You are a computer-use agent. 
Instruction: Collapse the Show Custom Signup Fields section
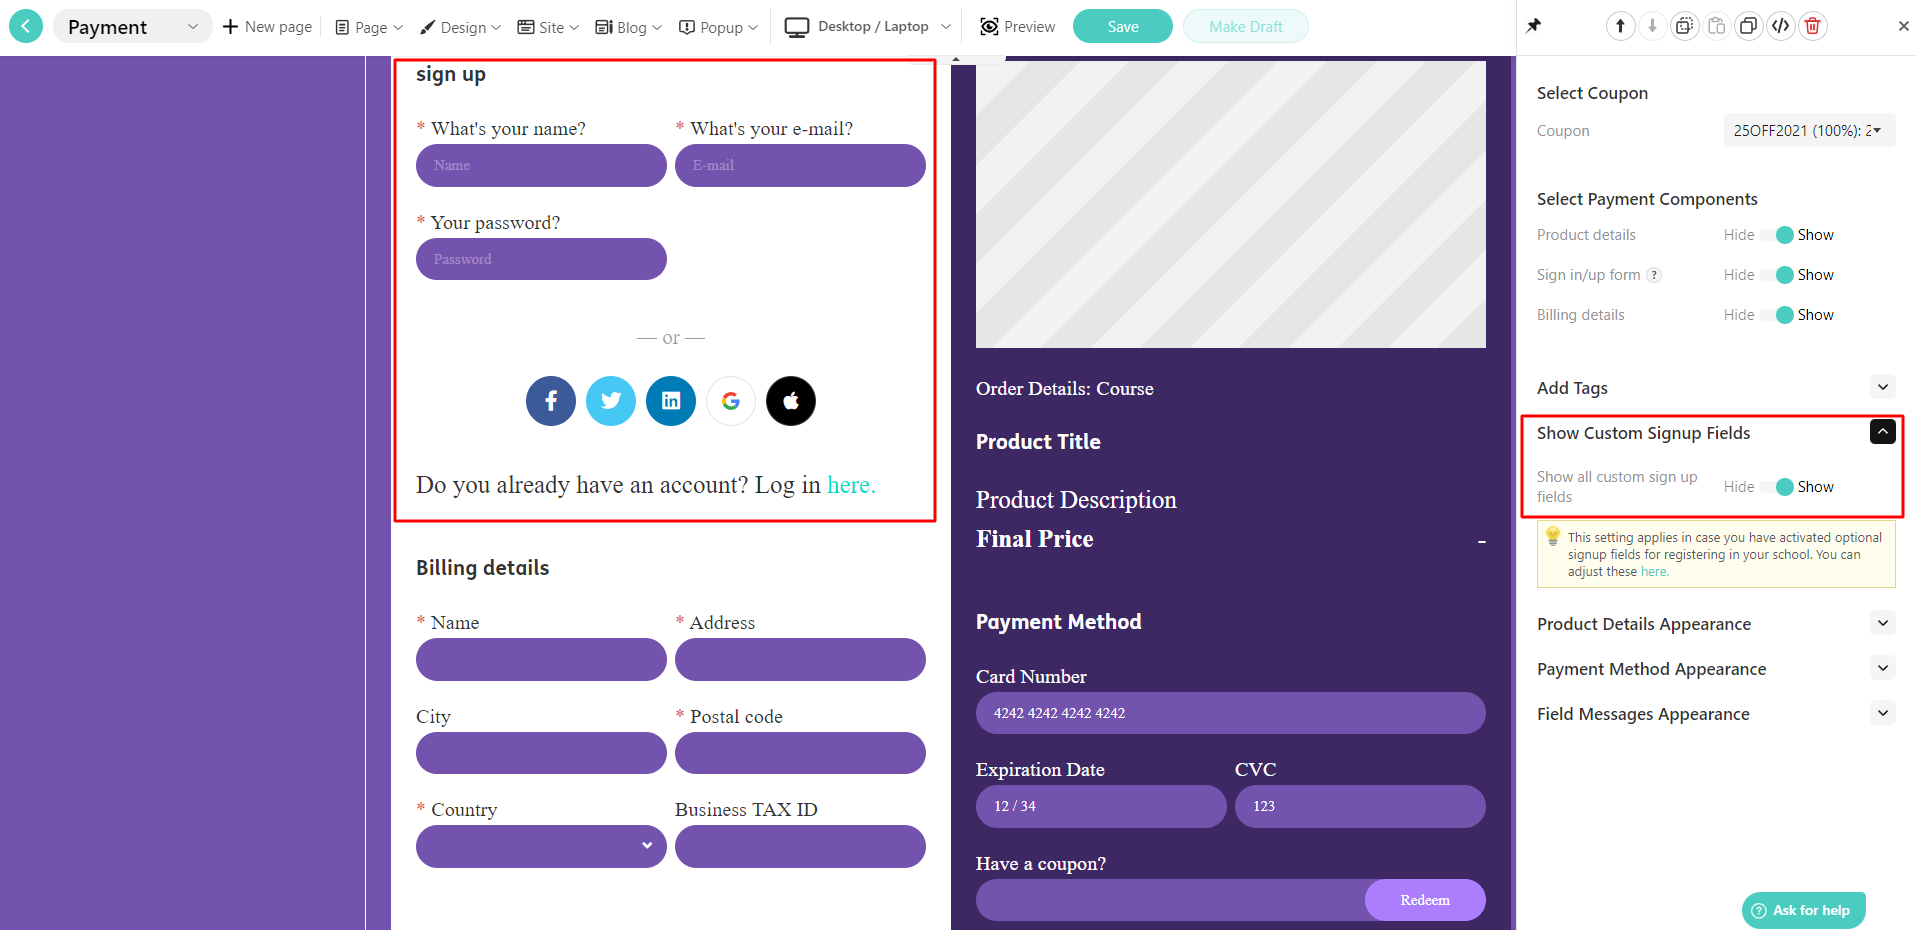tap(1882, 431)
